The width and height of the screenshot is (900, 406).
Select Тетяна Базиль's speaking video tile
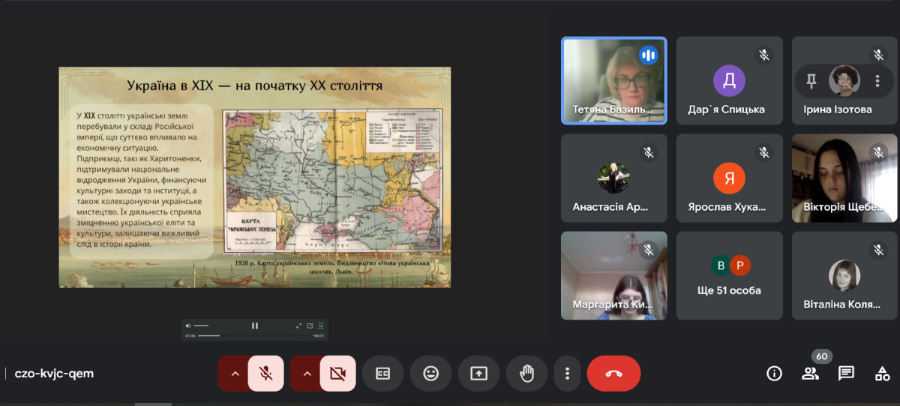click(614, 80)
